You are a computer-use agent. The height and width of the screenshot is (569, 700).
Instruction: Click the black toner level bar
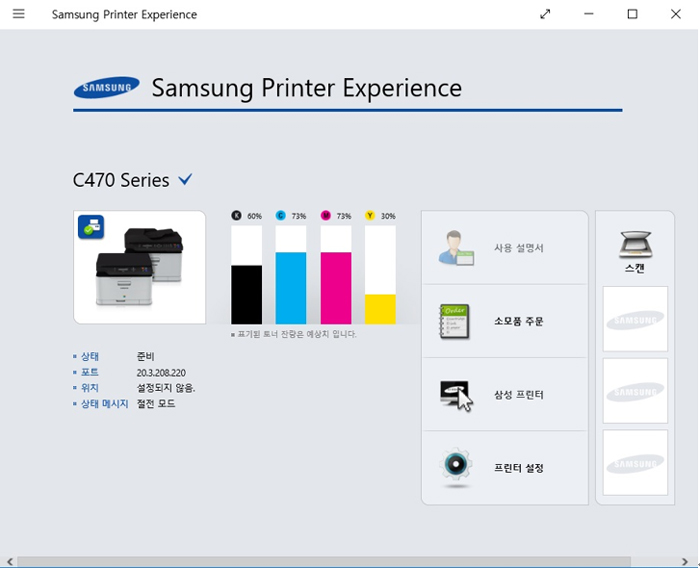246,274
